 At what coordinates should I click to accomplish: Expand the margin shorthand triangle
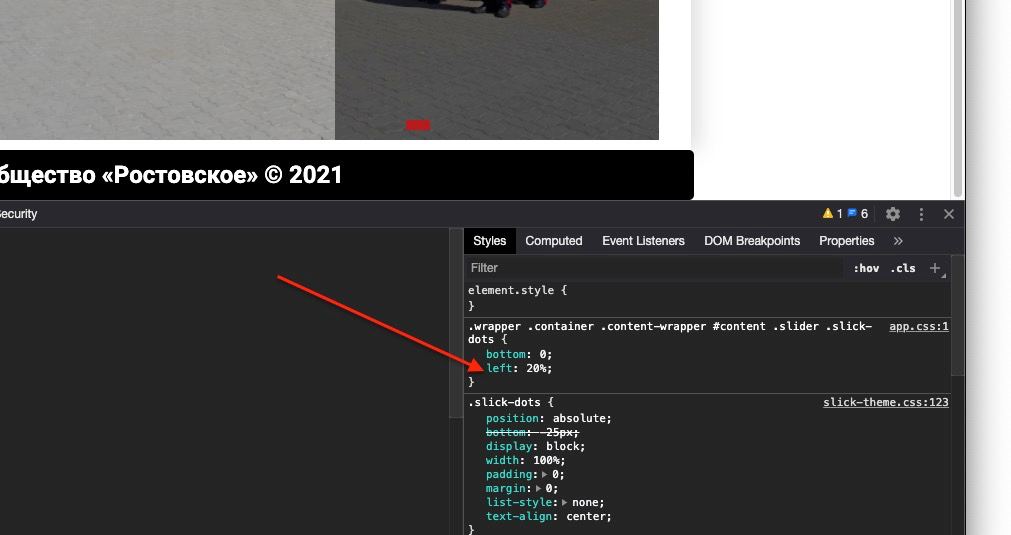pyautogui.click(x=539, y=489)
